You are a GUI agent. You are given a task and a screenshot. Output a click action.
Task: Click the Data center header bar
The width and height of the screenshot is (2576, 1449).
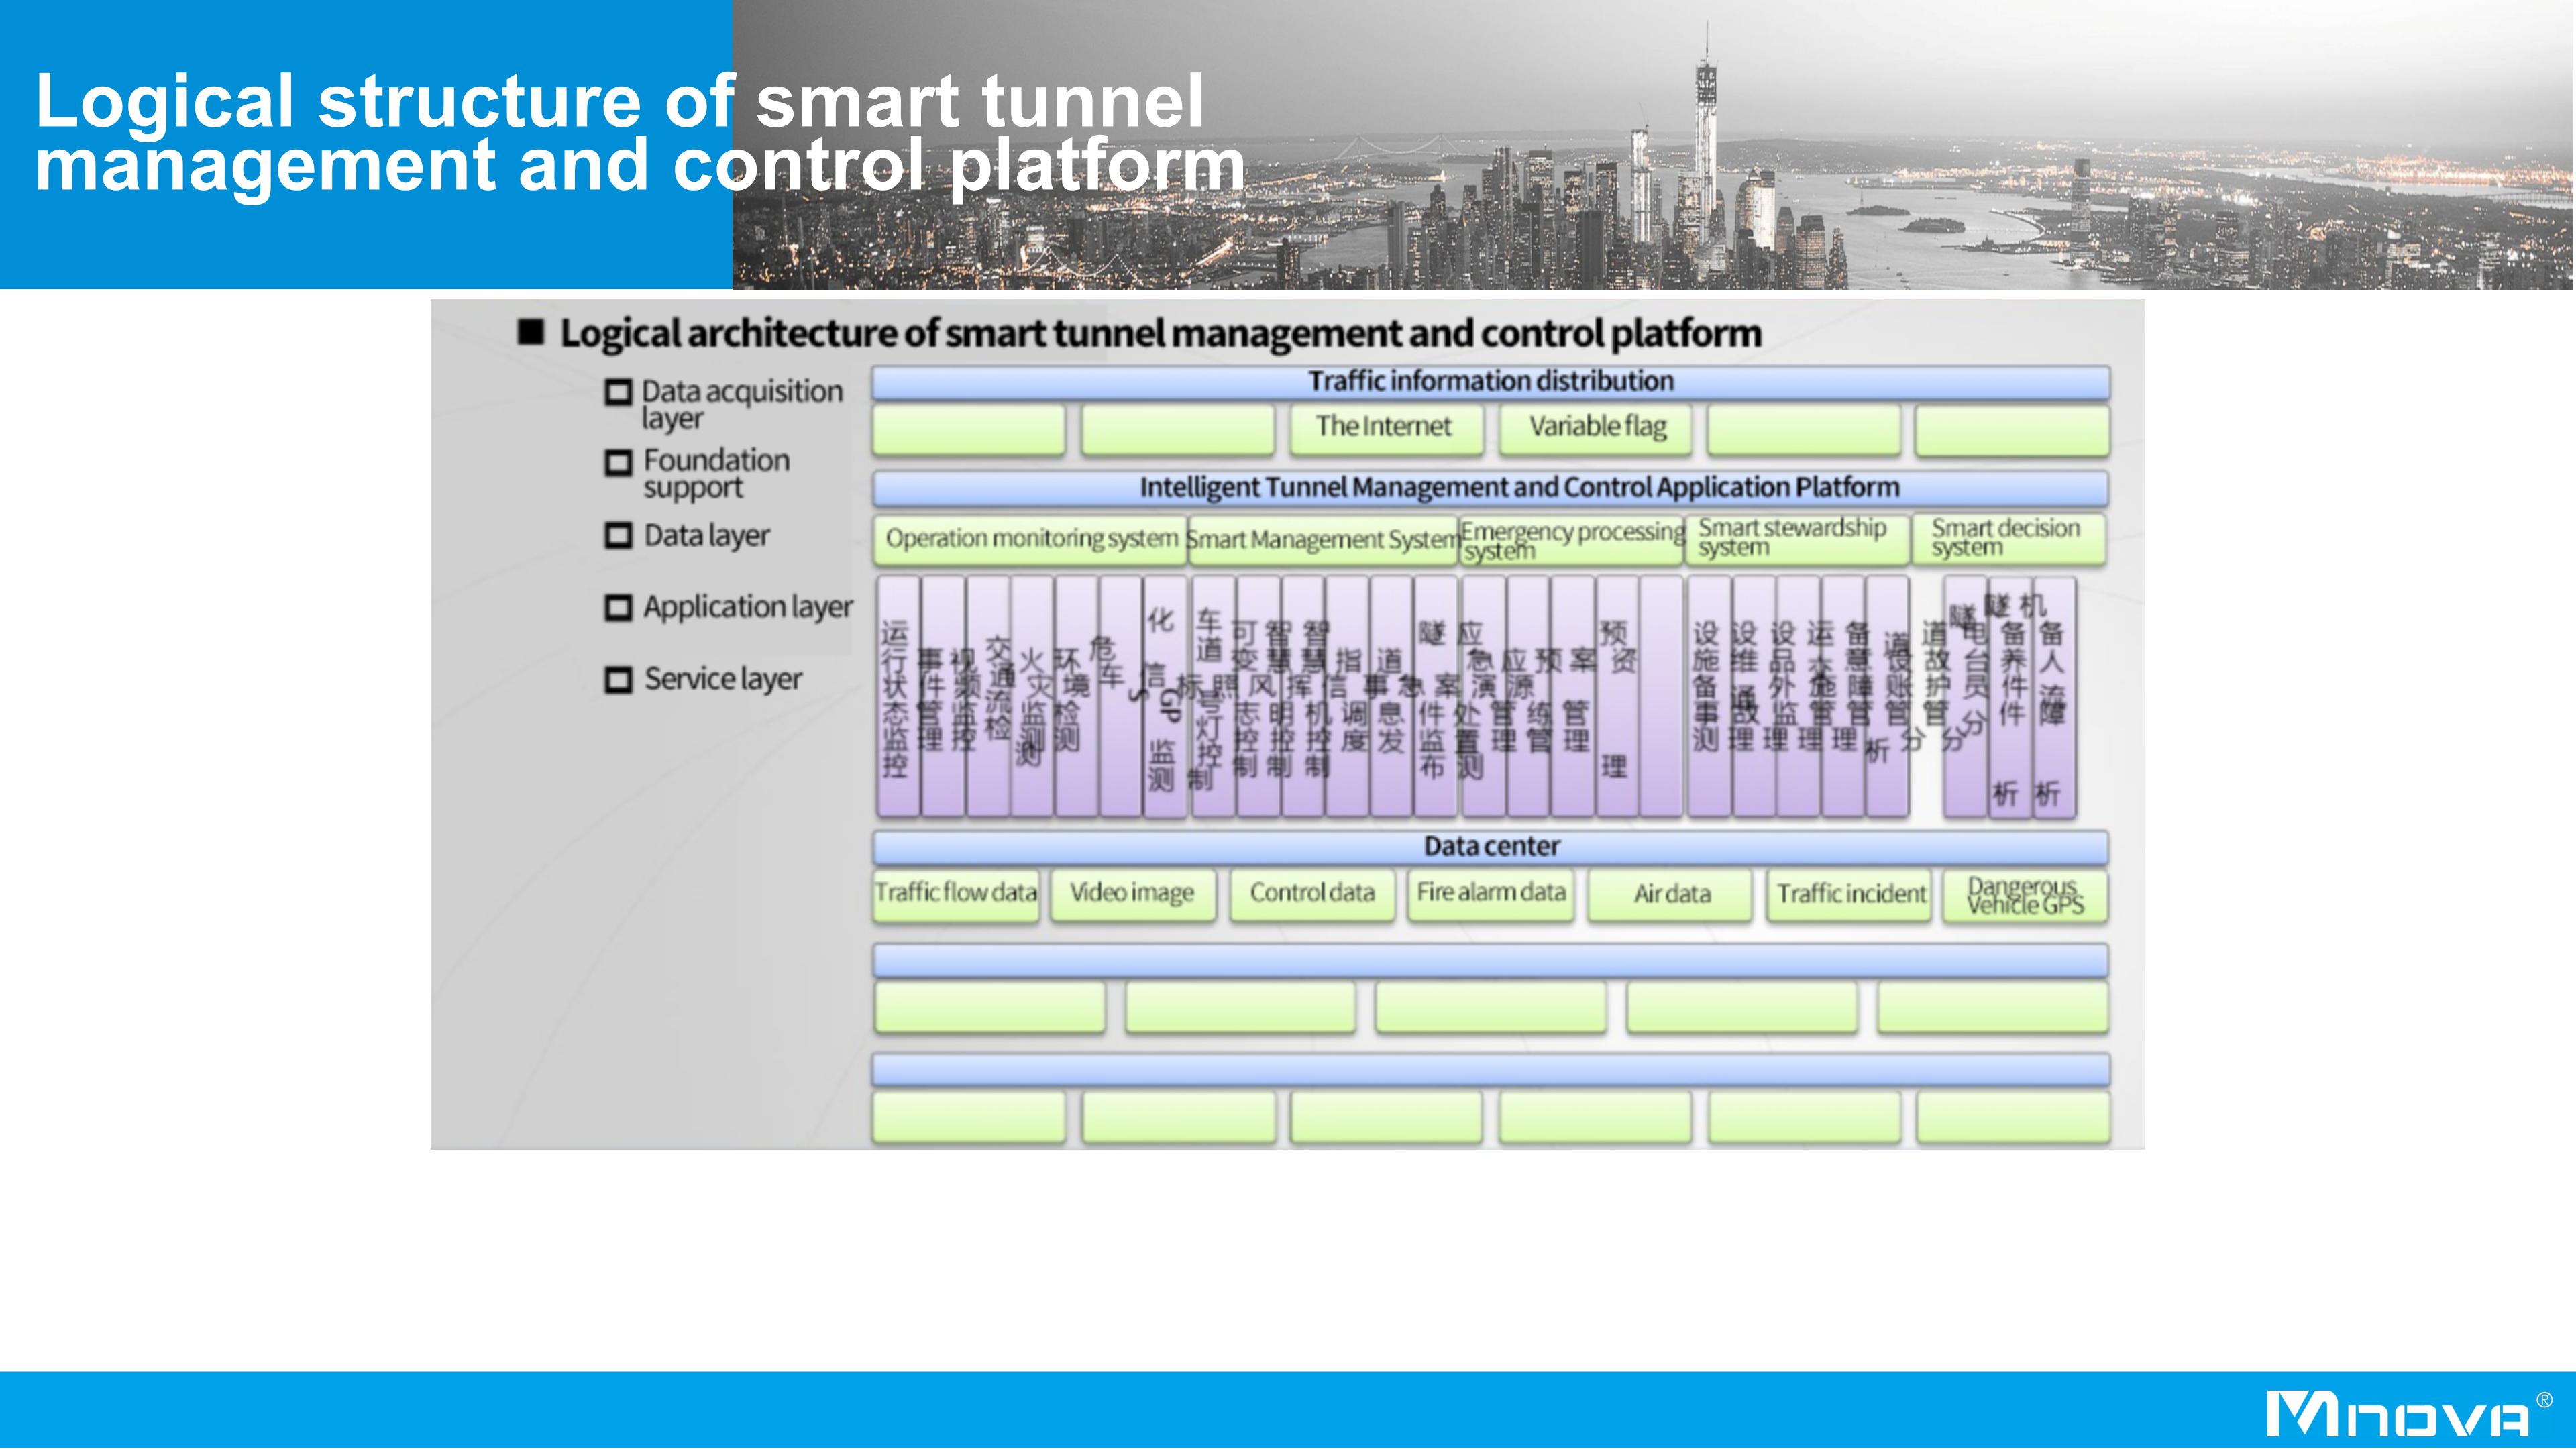(x=1490, y=847)
